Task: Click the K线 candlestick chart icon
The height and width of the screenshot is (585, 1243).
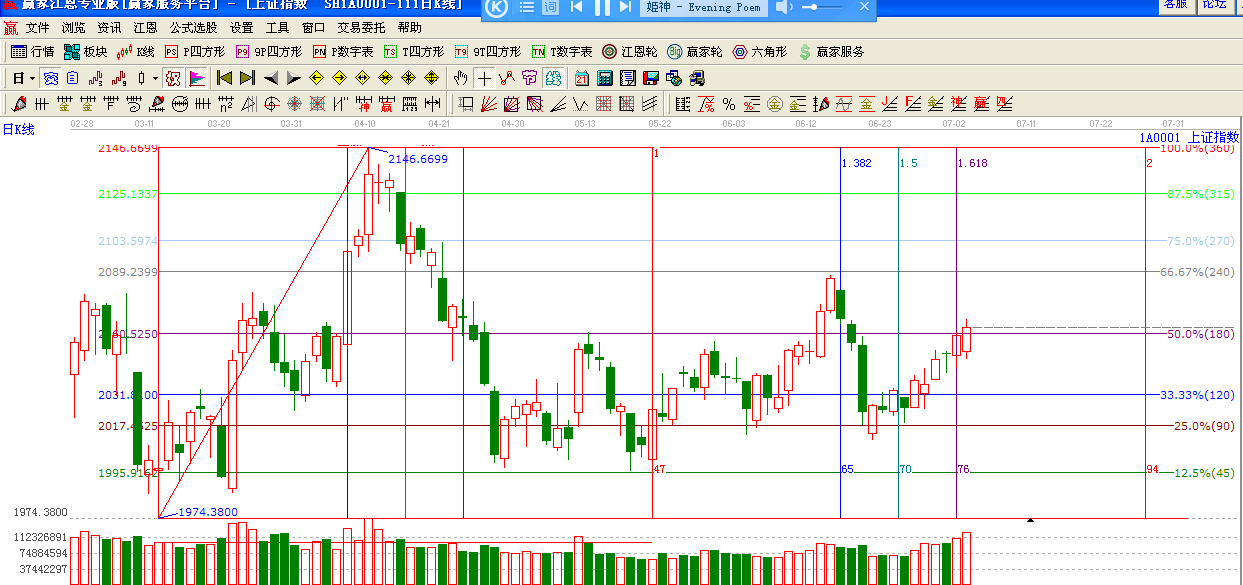Action: click(x=135, y=52)
